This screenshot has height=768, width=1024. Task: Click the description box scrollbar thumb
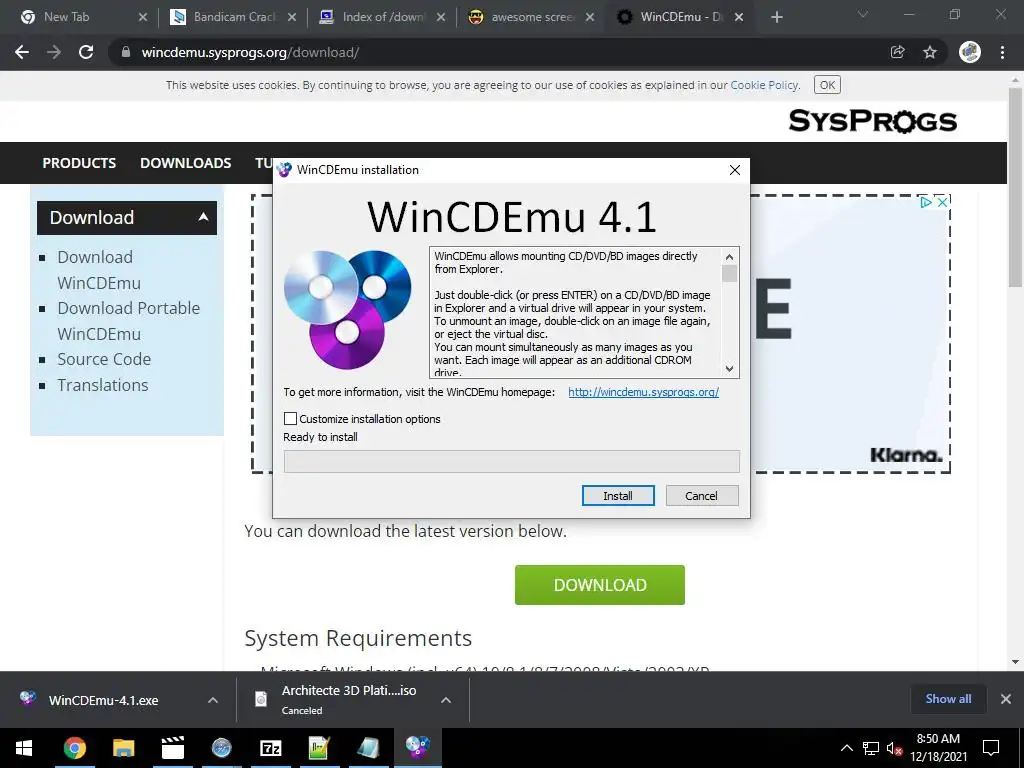pyautogui.click(x=729, y=274)
